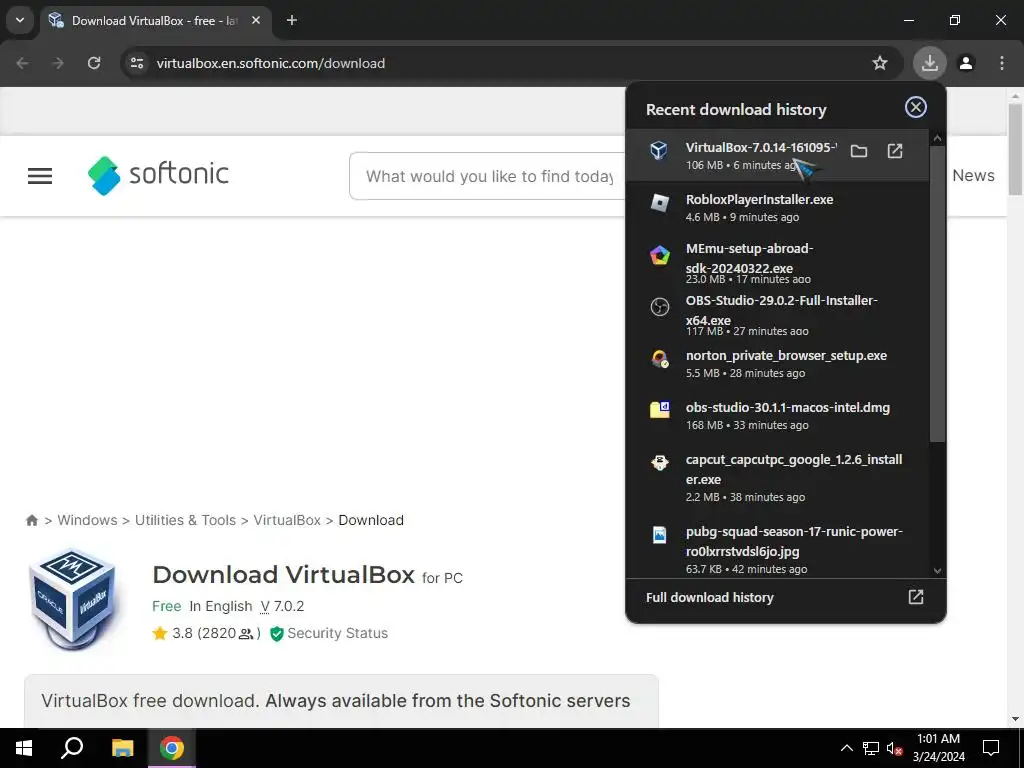This screenshot has height=768, width=1024.
Task: Go forward to next page
Action: [x=58, y=63]
